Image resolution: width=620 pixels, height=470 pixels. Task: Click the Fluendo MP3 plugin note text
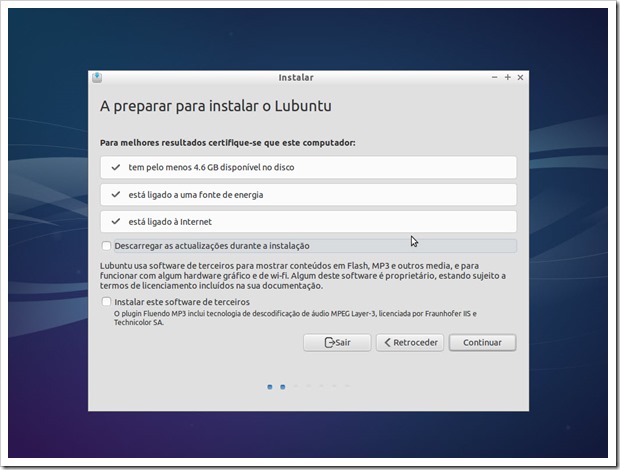[295, 318]
